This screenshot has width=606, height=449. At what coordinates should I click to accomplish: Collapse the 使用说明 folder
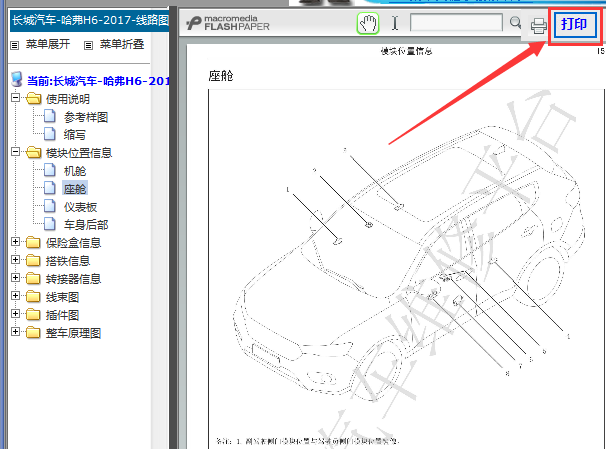click(15, 97)
